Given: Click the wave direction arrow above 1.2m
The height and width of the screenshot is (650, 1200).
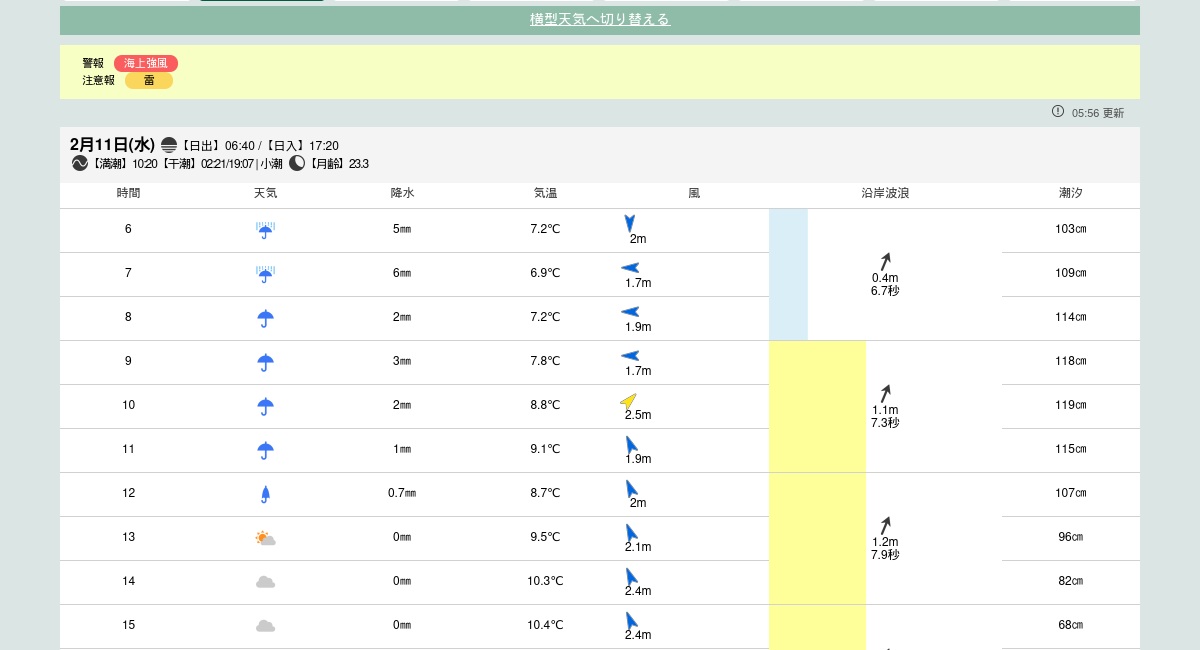Looking at the screenshot, I should (x=885, y=525).
